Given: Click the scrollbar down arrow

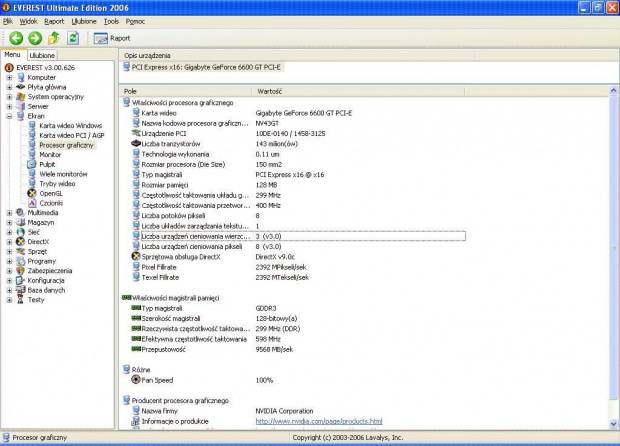Looking at the screenshot, I should pos(614,424).
